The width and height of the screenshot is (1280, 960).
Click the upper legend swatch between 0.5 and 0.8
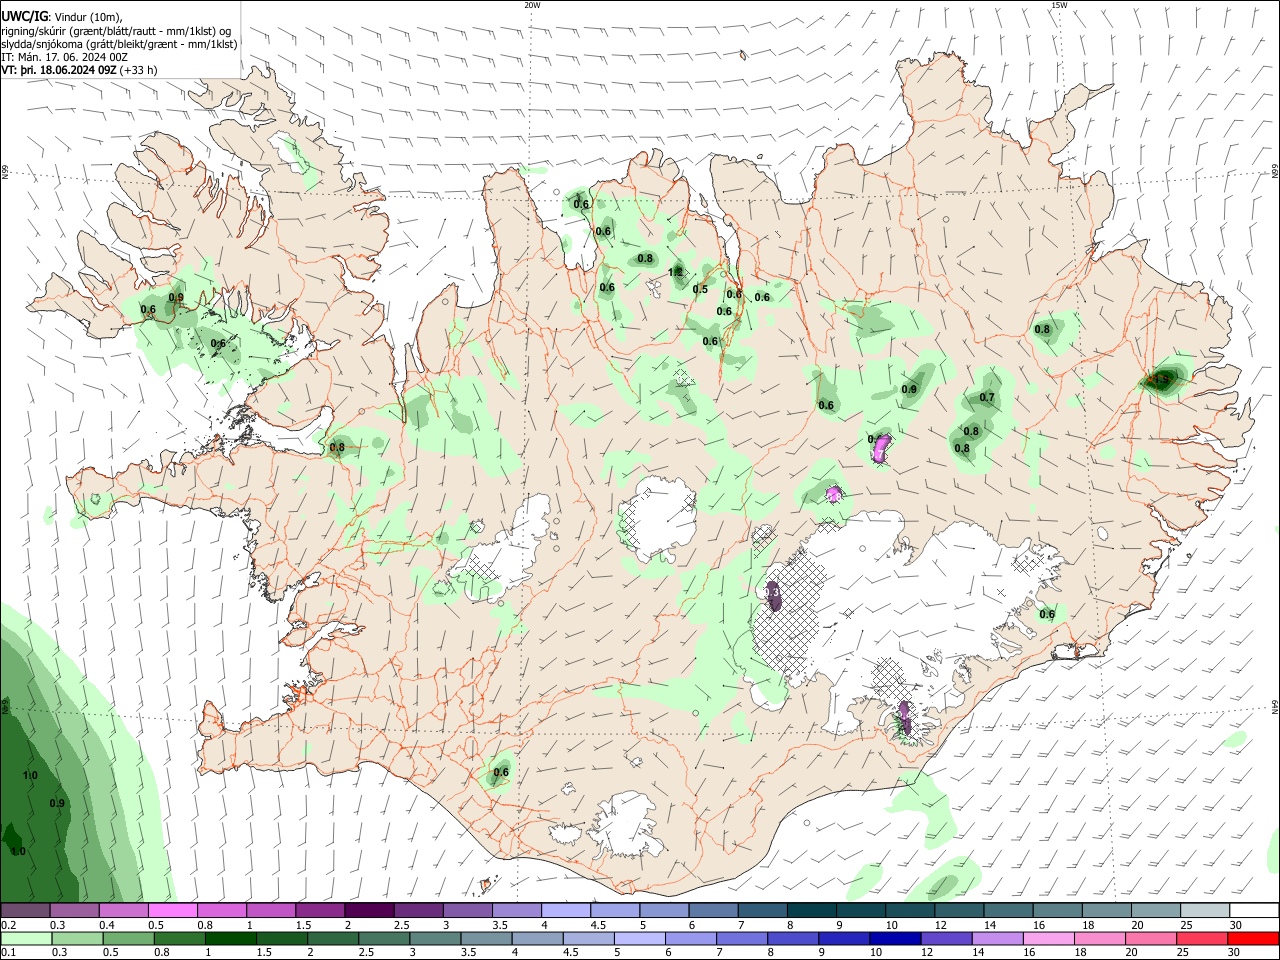173,911
